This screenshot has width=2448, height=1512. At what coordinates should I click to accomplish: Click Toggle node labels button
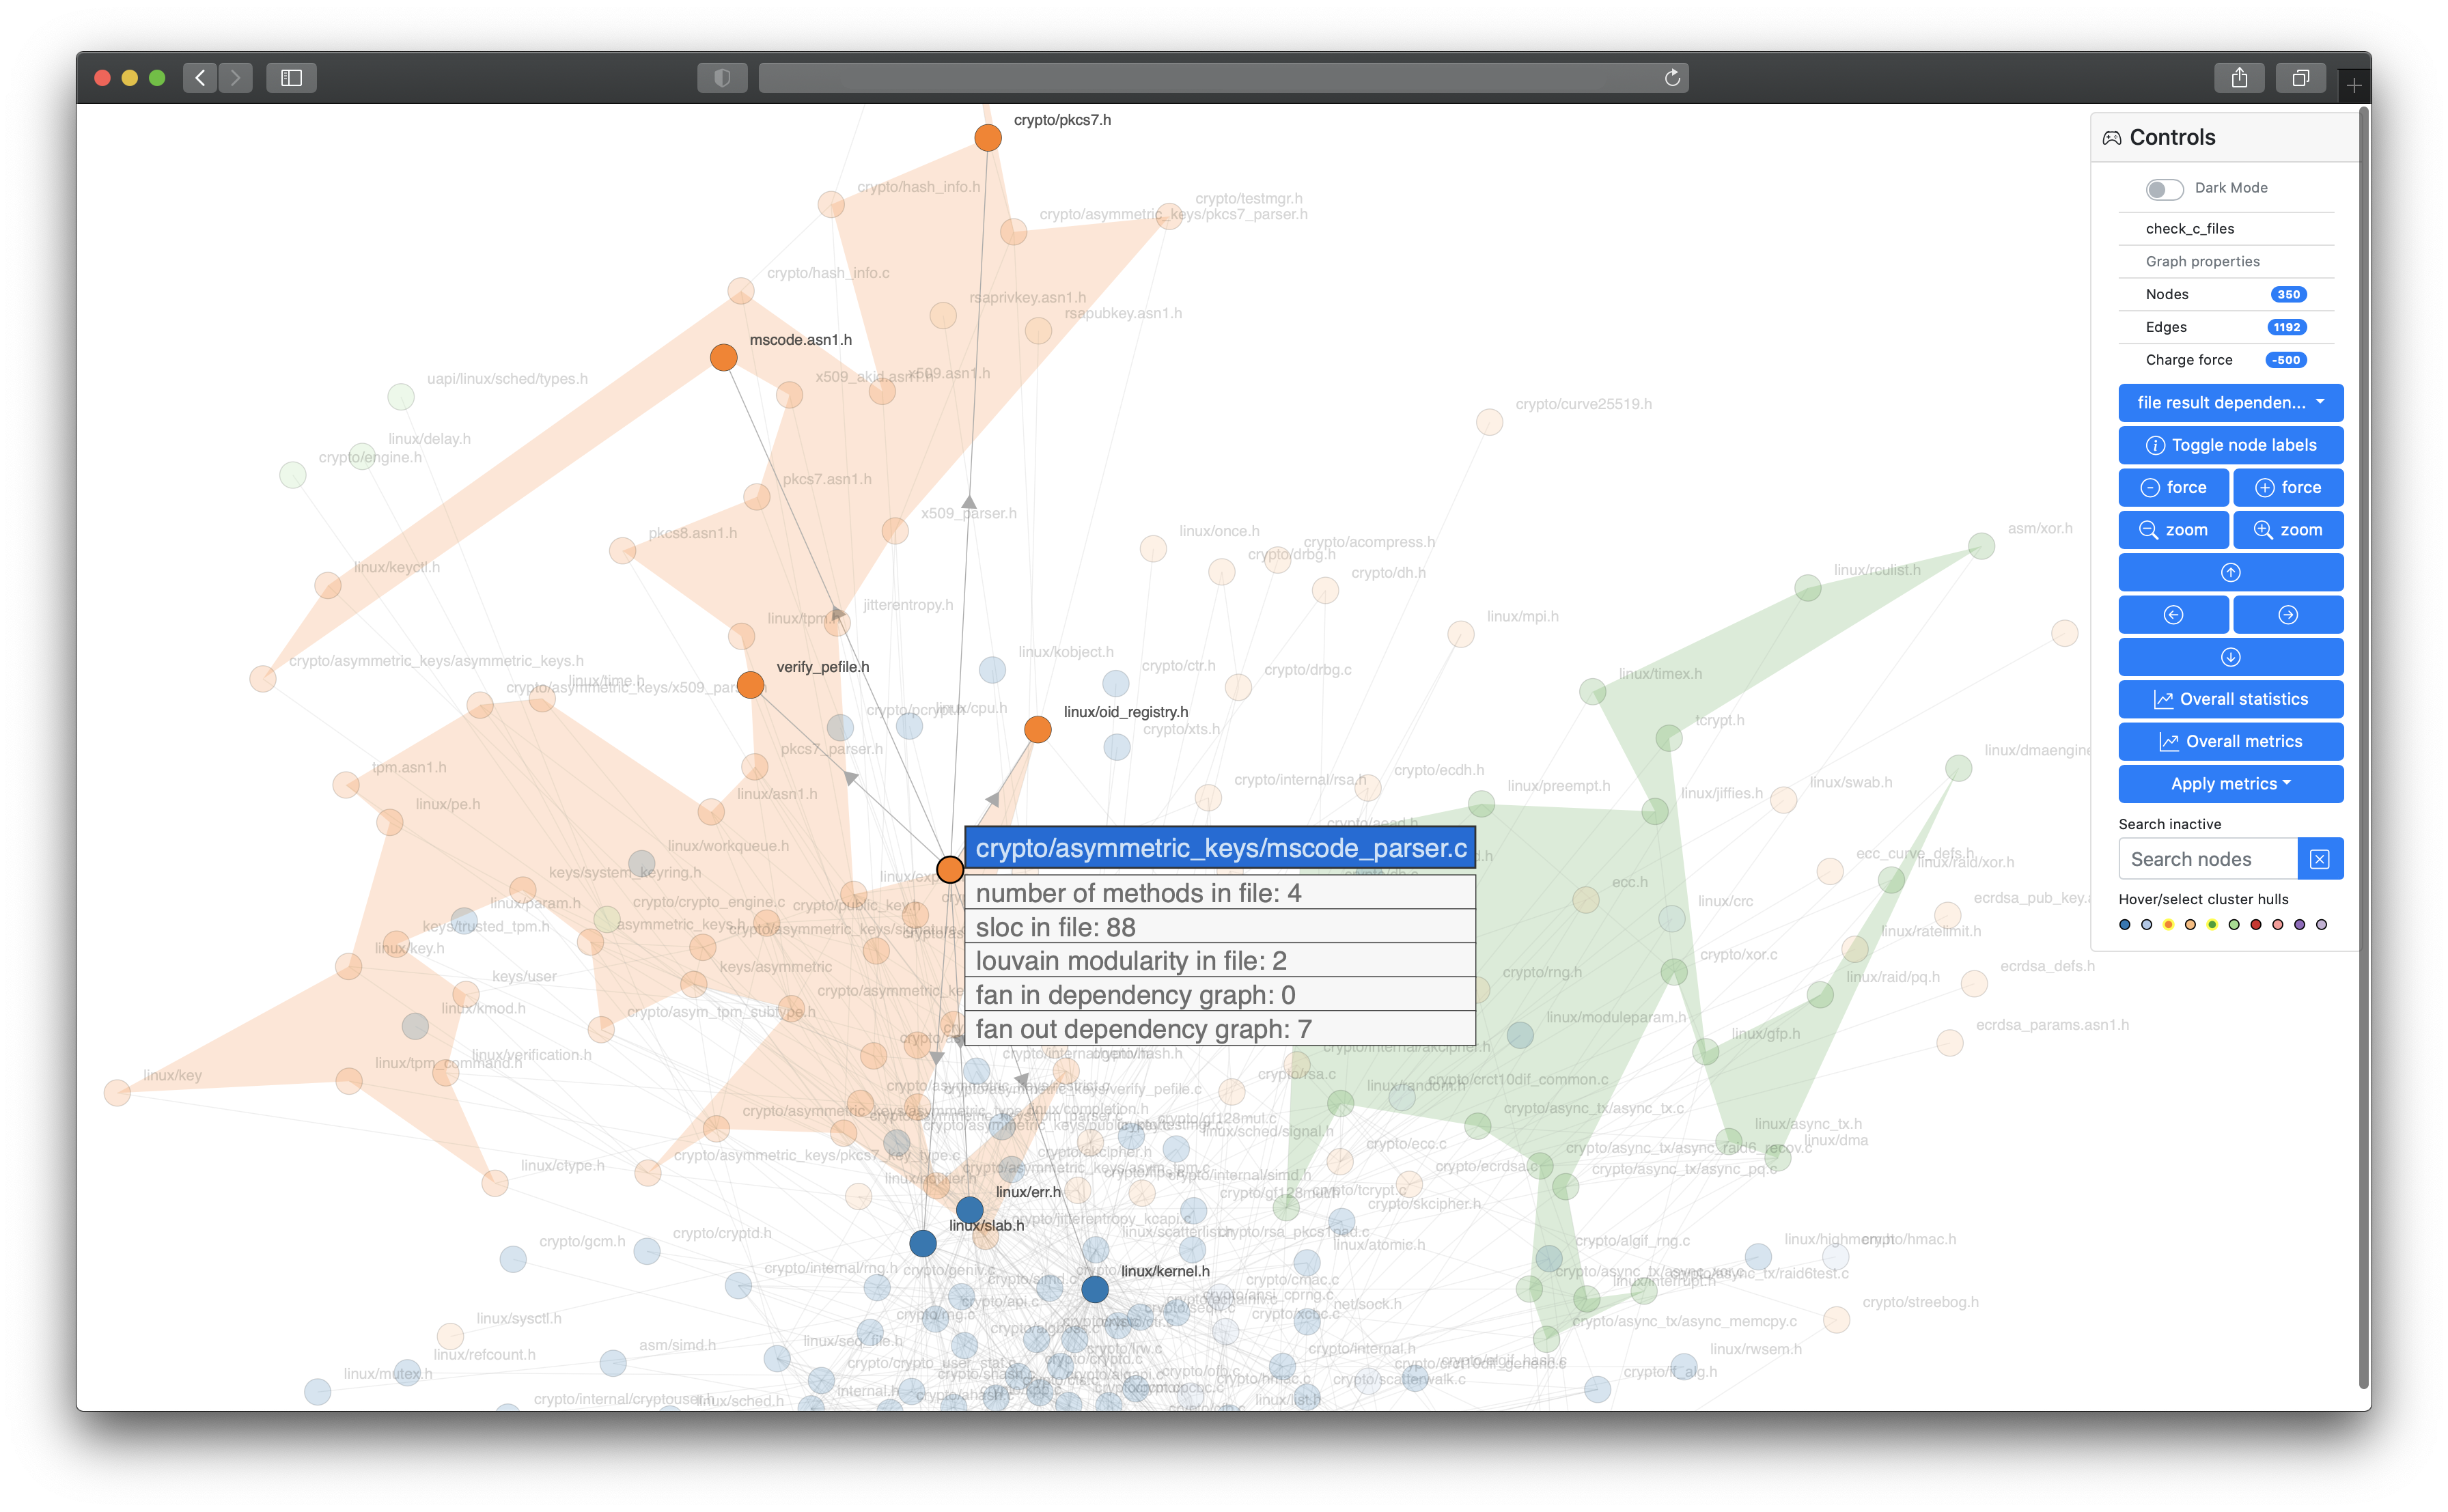pyautogui.click(x=2230, y=445)
